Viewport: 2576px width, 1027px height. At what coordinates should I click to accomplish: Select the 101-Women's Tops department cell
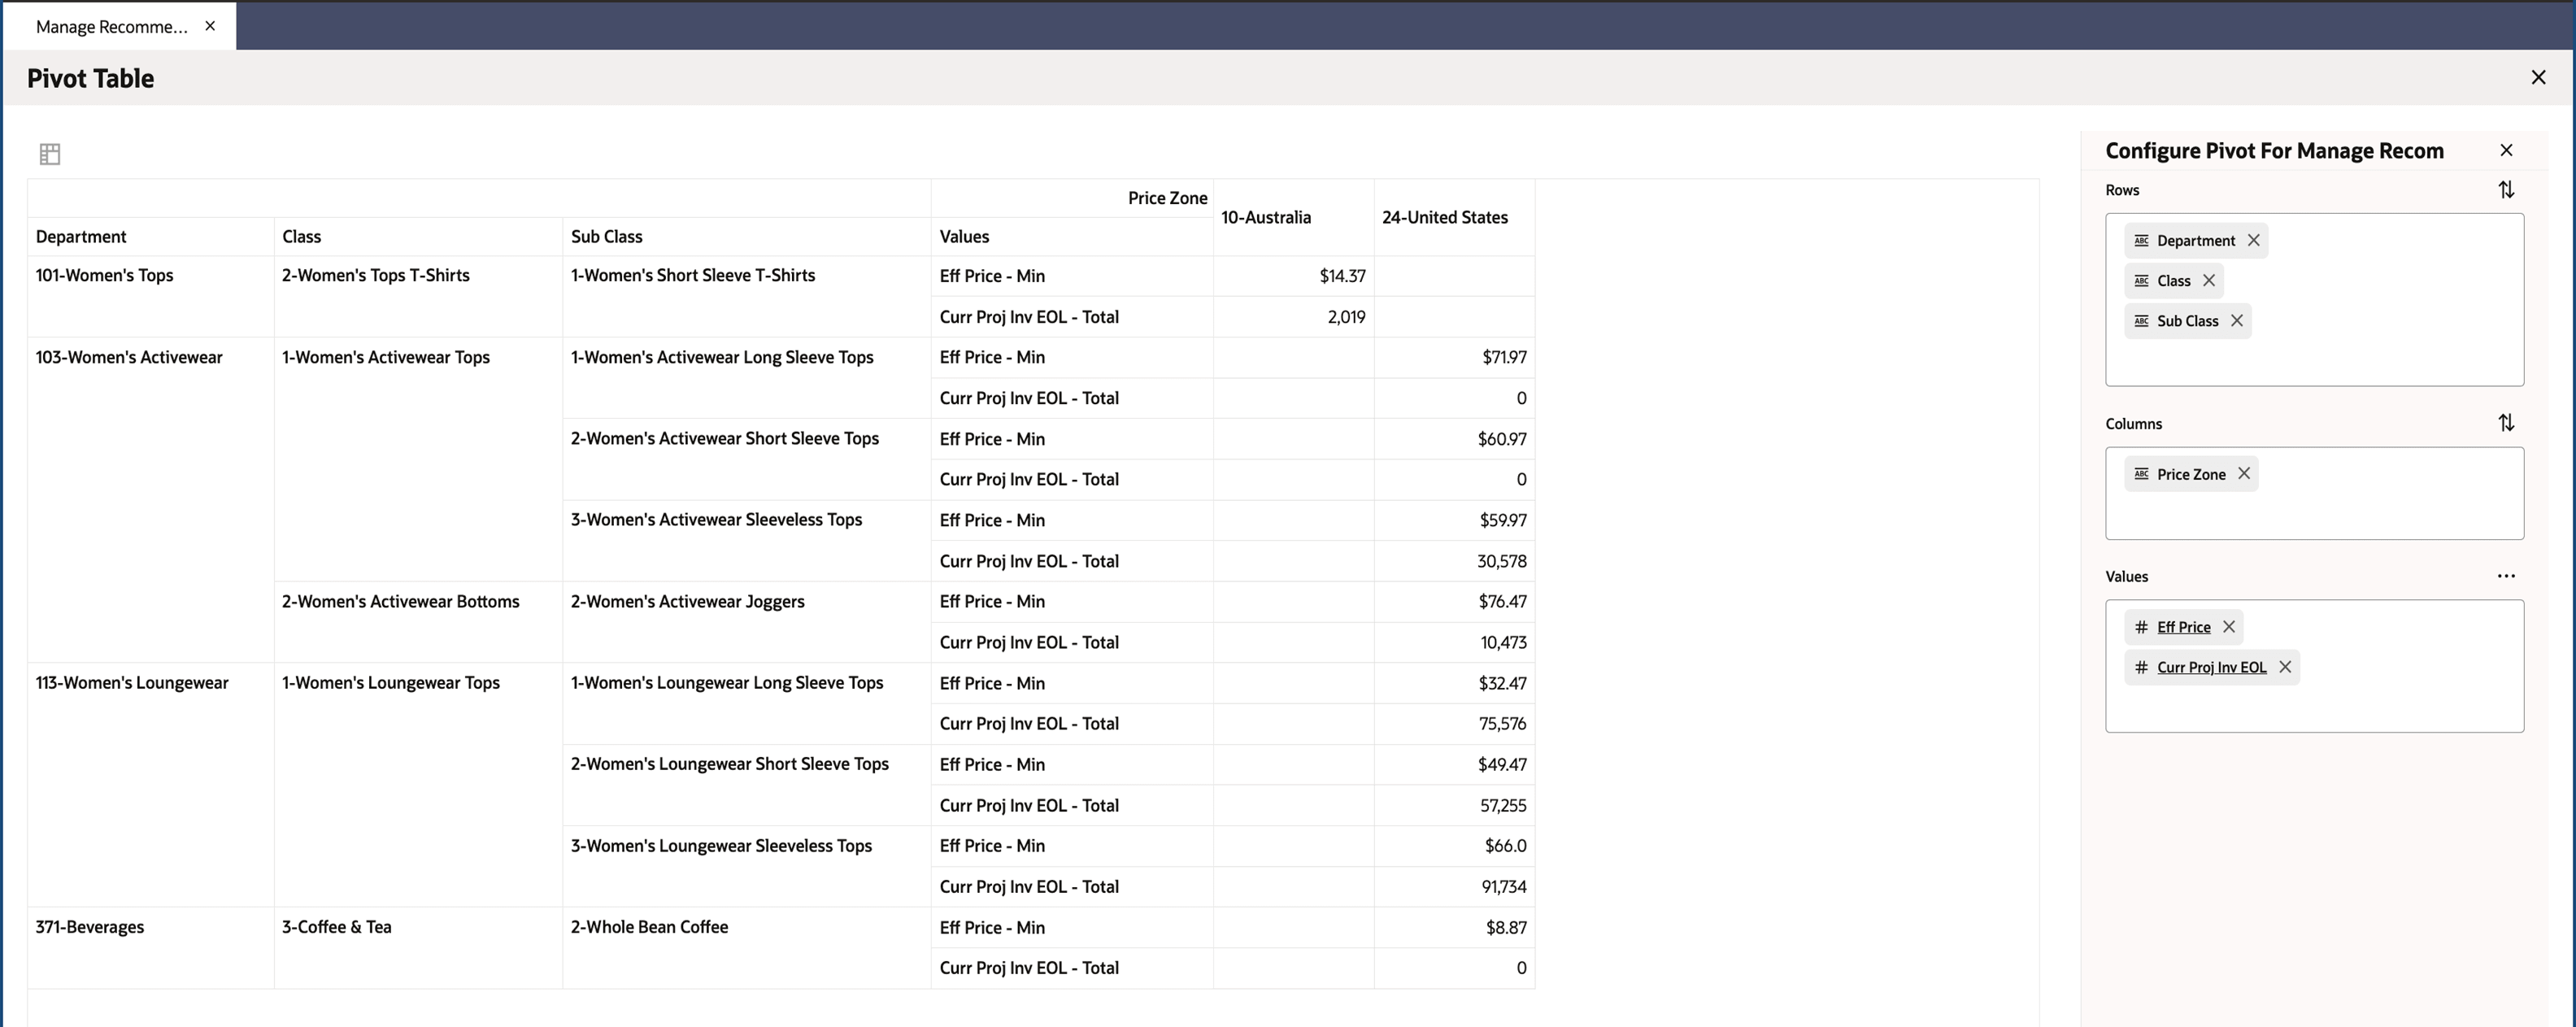coord(104,275)
